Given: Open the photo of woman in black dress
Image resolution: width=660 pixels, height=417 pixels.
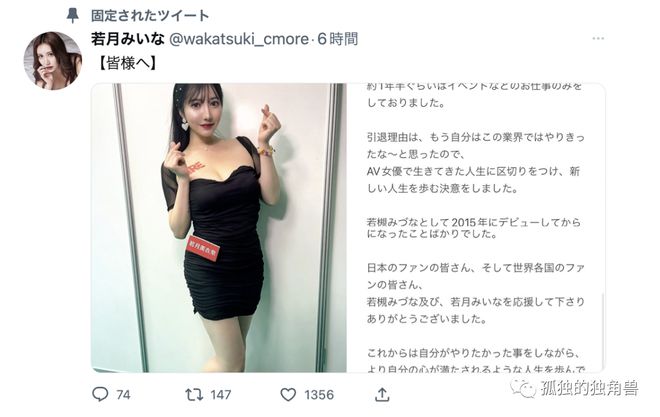Looking at the screenshot, I should pos(219,228).
